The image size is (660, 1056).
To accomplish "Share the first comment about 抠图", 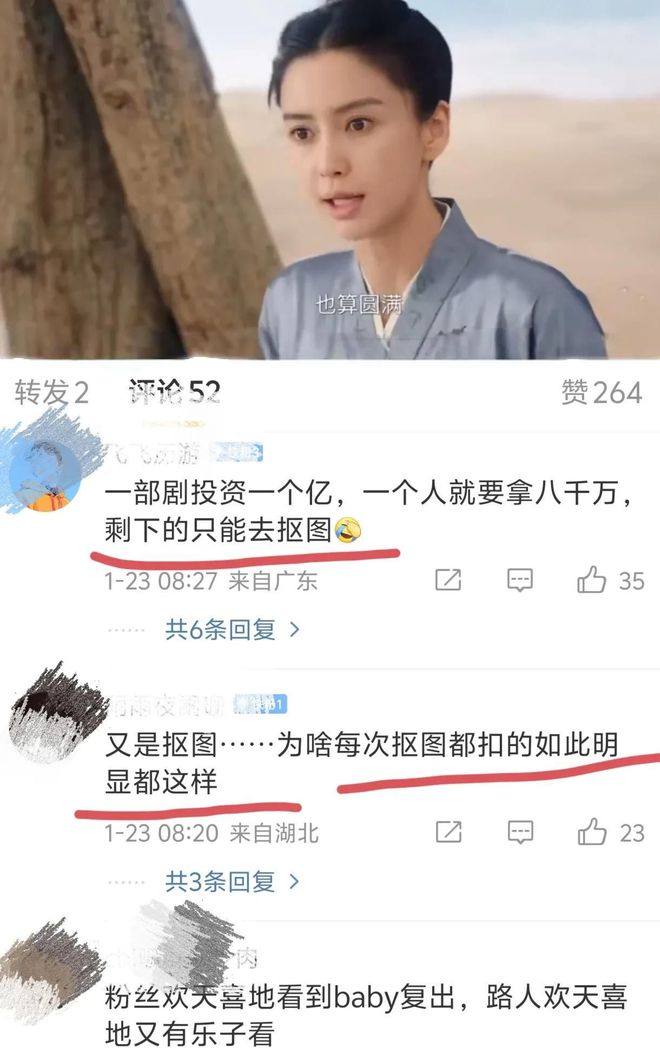I will [x=448, y=580].
